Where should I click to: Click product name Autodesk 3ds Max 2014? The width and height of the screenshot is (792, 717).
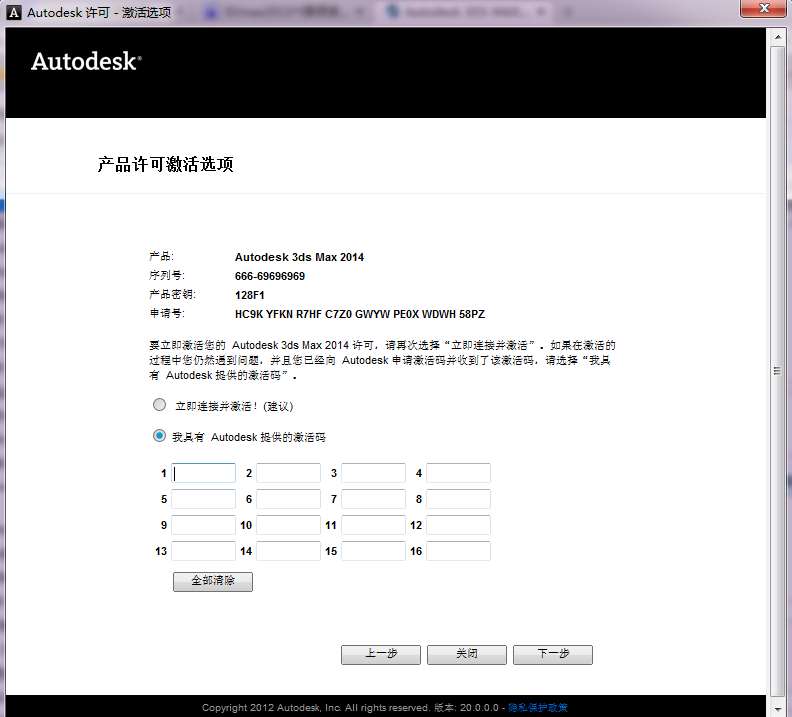click(299, 257)
